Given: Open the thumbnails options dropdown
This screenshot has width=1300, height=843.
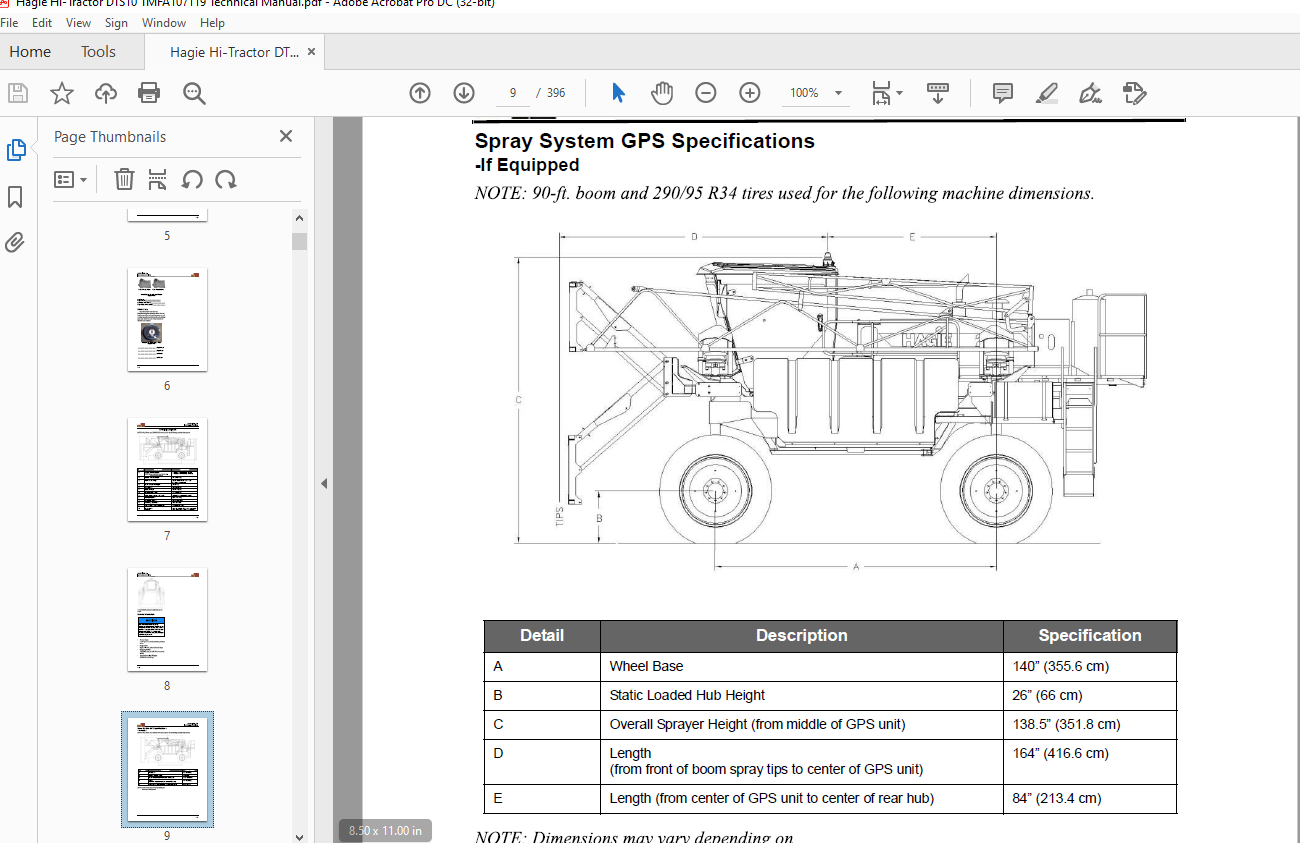Looking at the screenshot, I should (x=70, y=180).
